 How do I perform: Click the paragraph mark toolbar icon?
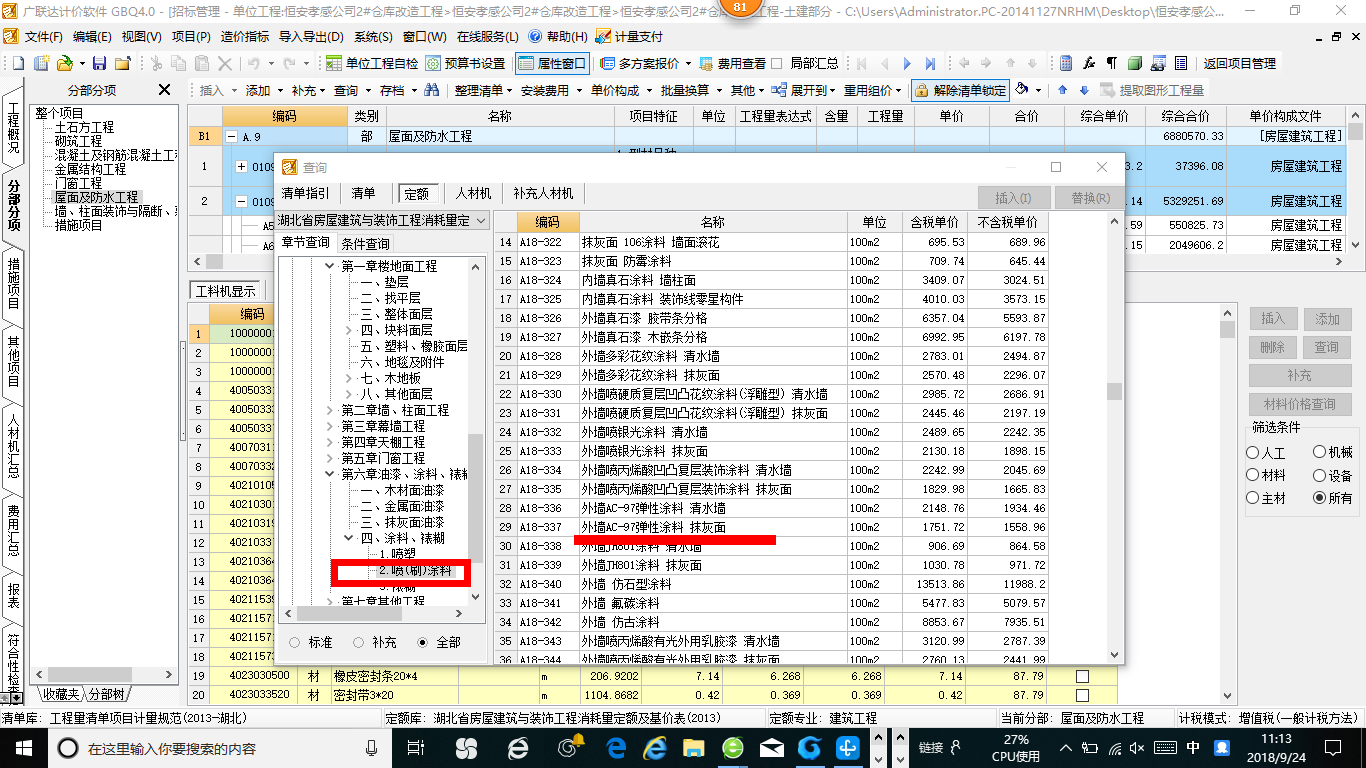pyautogui.click(x=1112, y=63)
